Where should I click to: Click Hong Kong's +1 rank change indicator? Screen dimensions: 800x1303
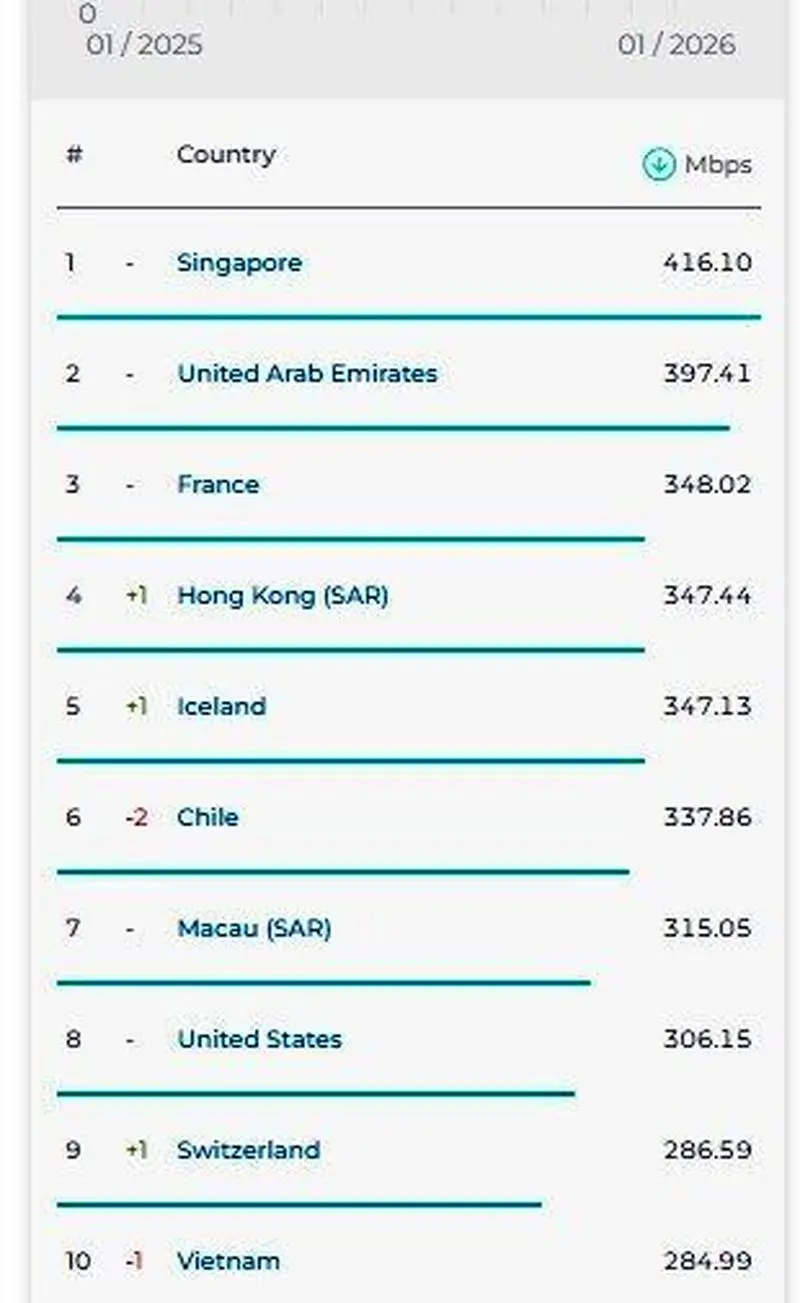[x=137, y=596]
